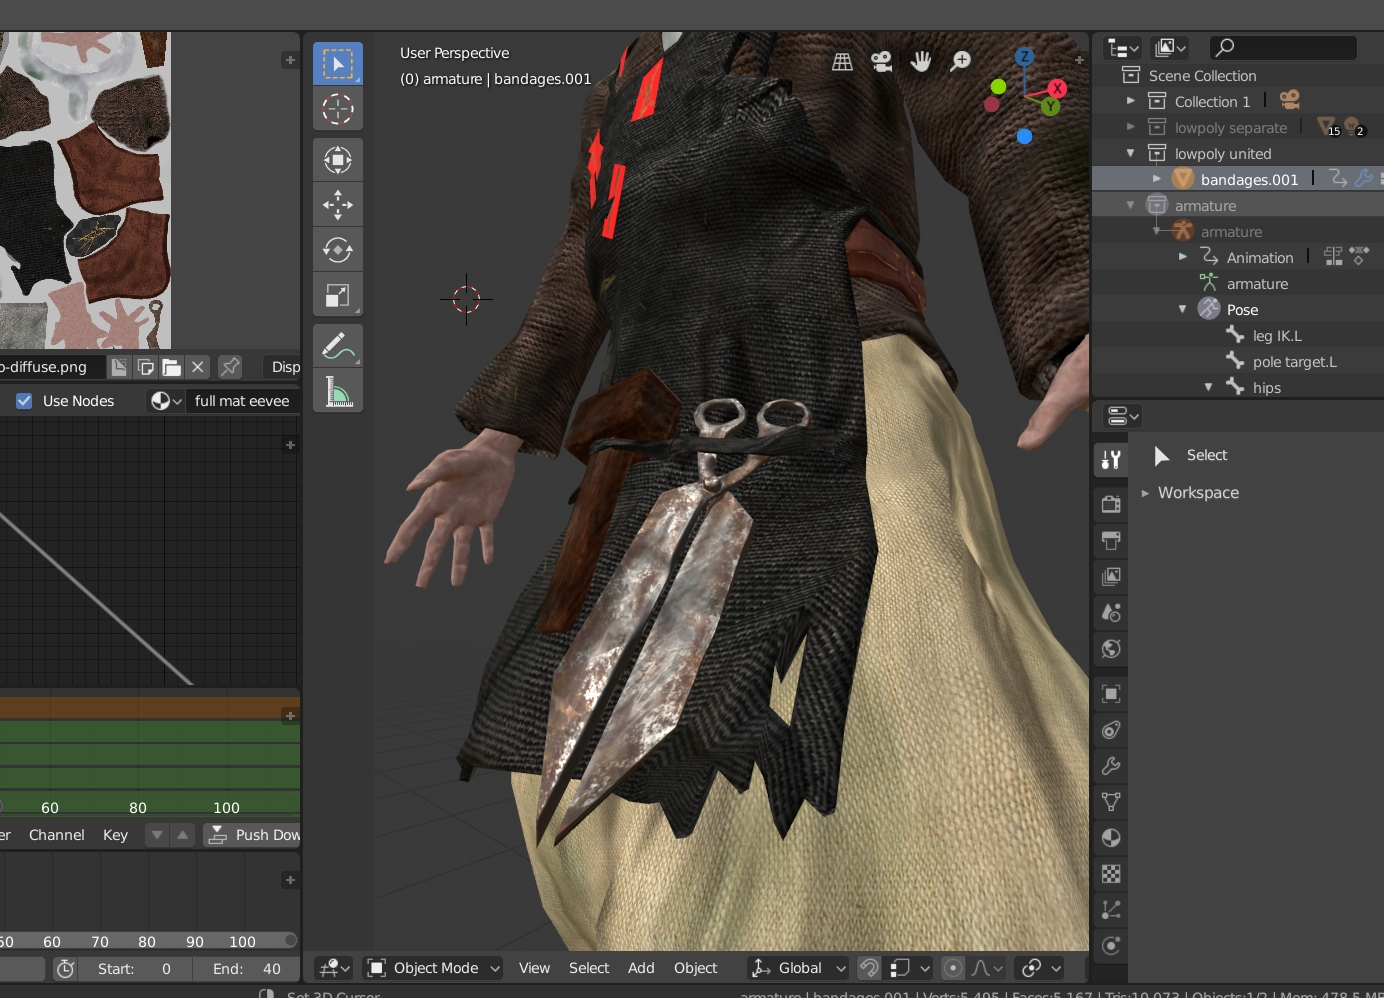Image resolution: width=1384 pixels, height=998 pixels.
Task: Open Active Tool and Workspace properties tab
Action: tap(1111, 460)
